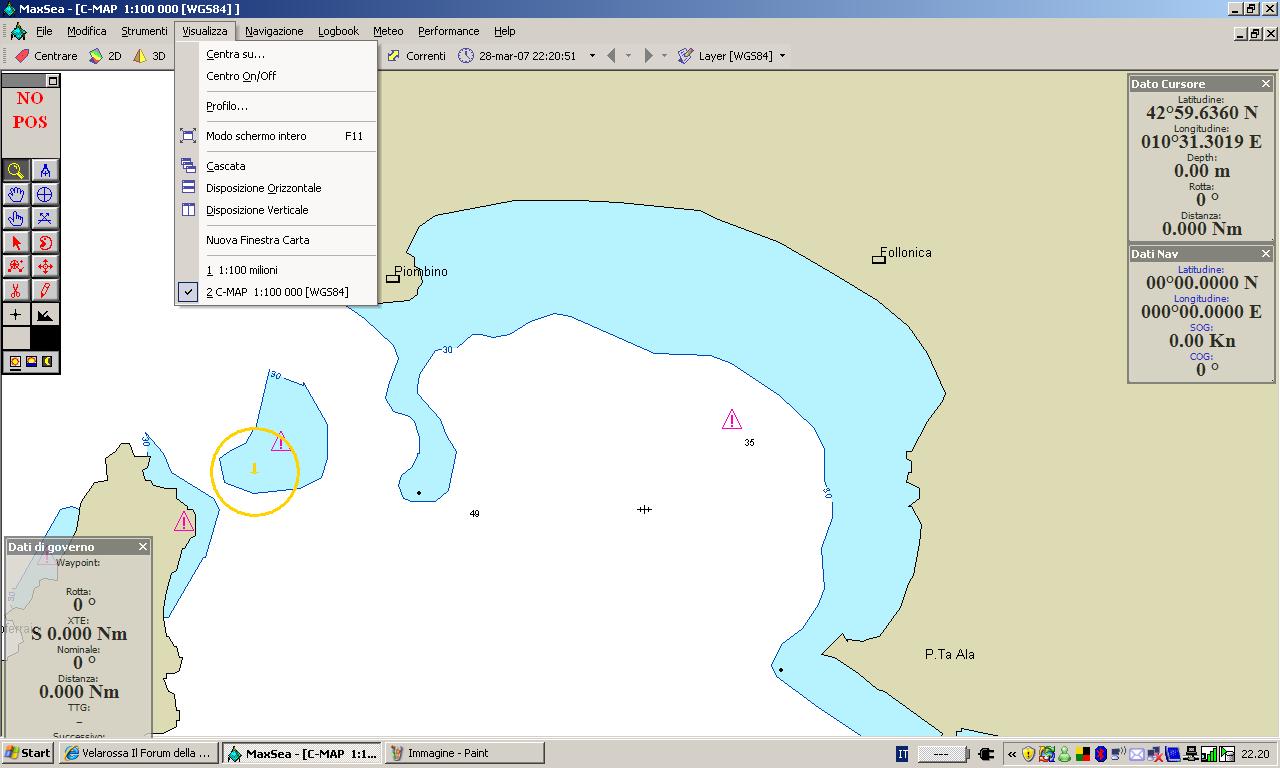Switch to dusk display mode icon
This screenshot has width=1280, height=768.
point(31,361)
